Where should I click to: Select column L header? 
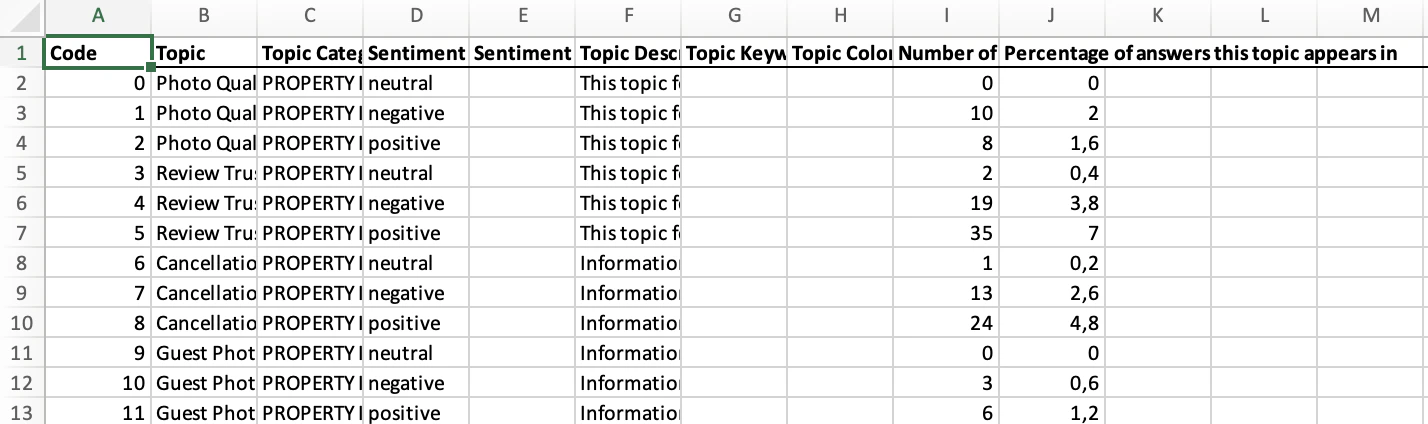click(1264, 16)
